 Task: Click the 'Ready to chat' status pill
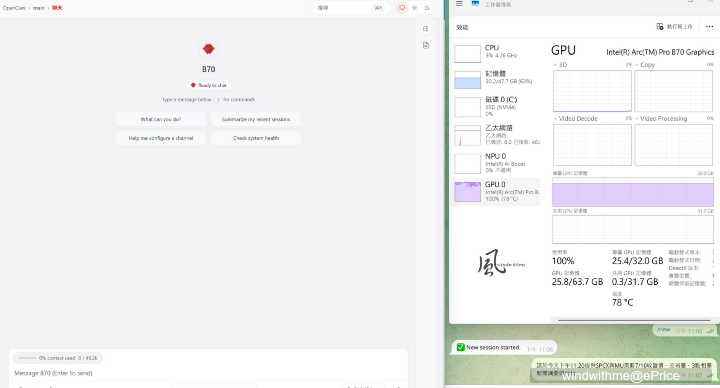tap(208, 85)
